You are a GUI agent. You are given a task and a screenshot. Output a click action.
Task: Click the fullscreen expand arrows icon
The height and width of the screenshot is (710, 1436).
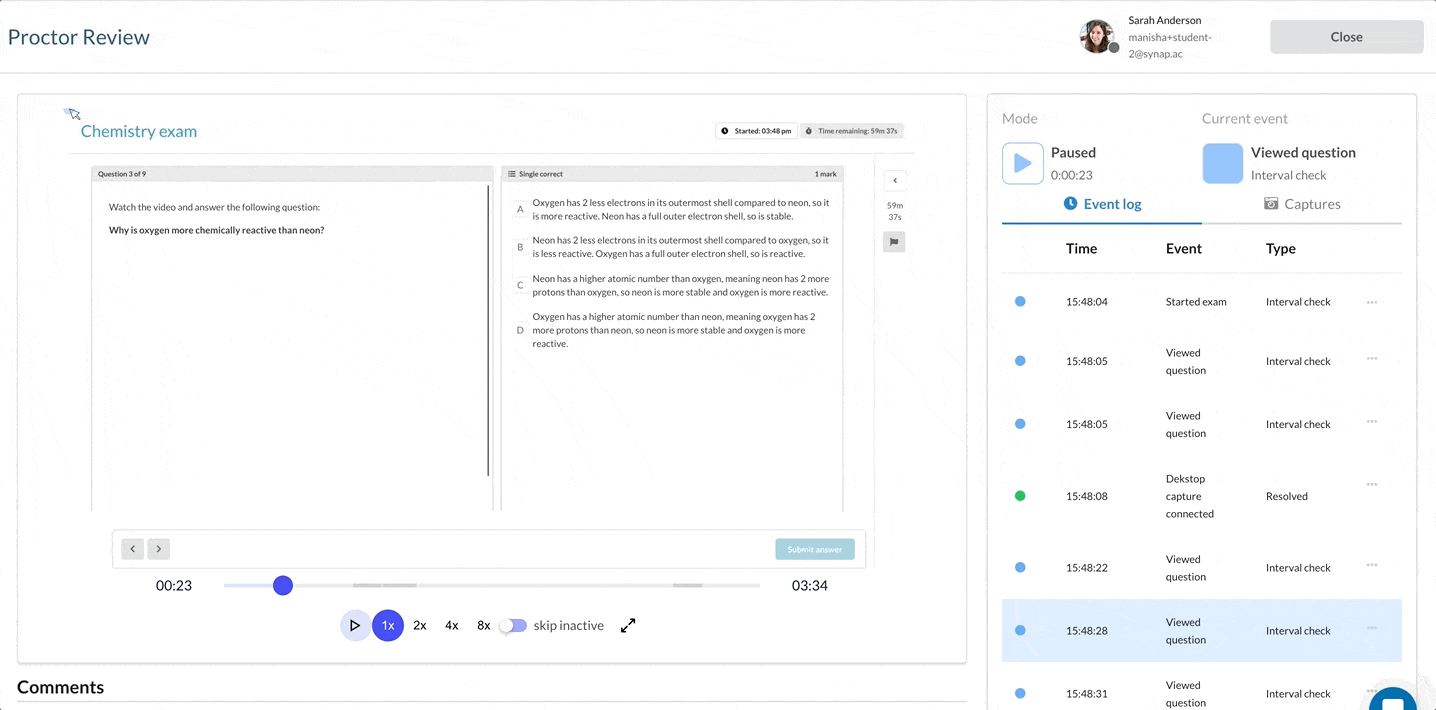point(628,626)
